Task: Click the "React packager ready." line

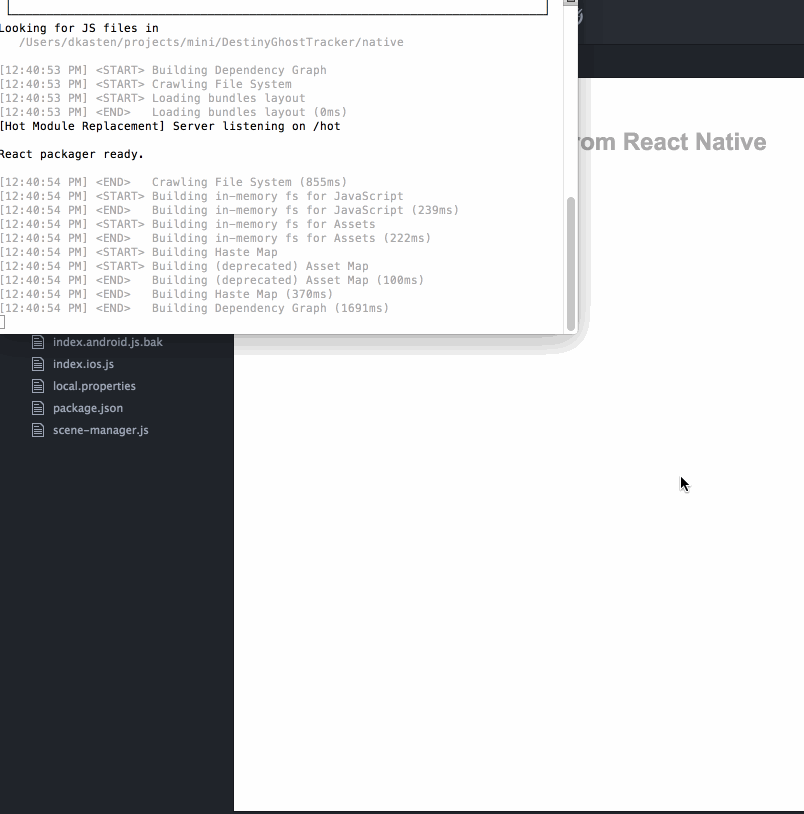Action: point(72,154)
